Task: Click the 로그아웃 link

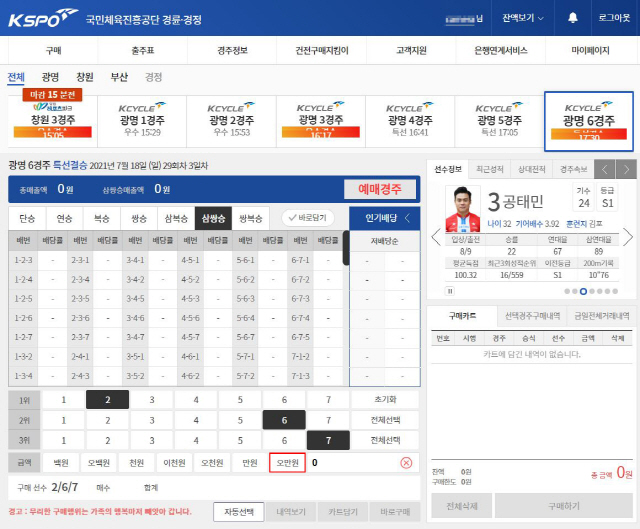Action: (614, 18)
